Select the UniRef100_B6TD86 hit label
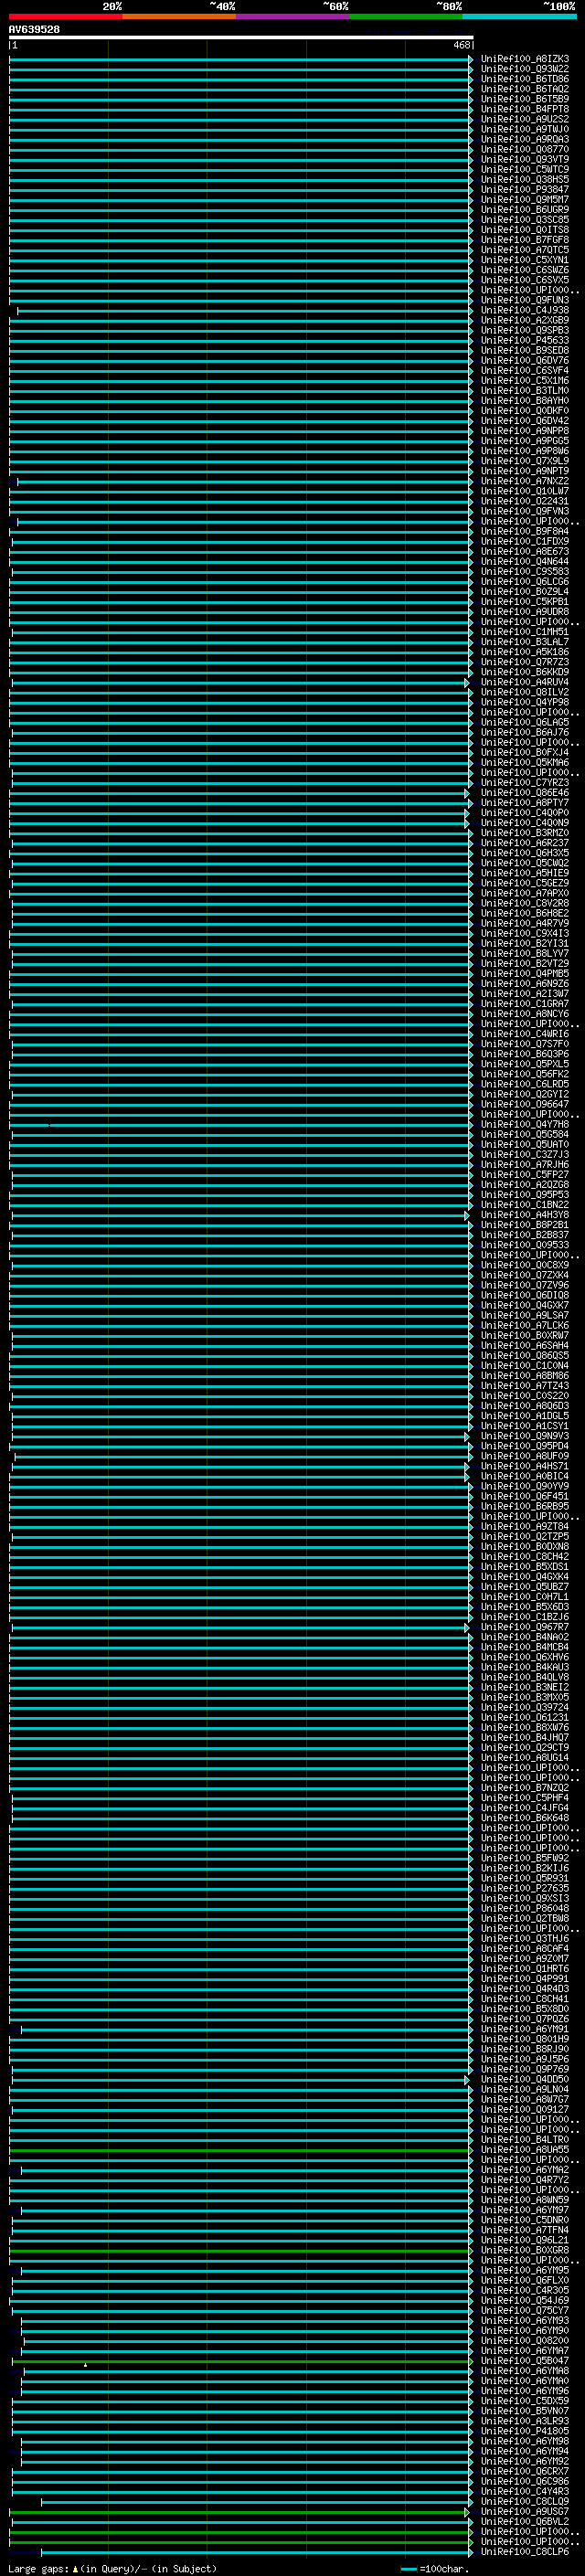585x2576 pixels. (525, 79)
